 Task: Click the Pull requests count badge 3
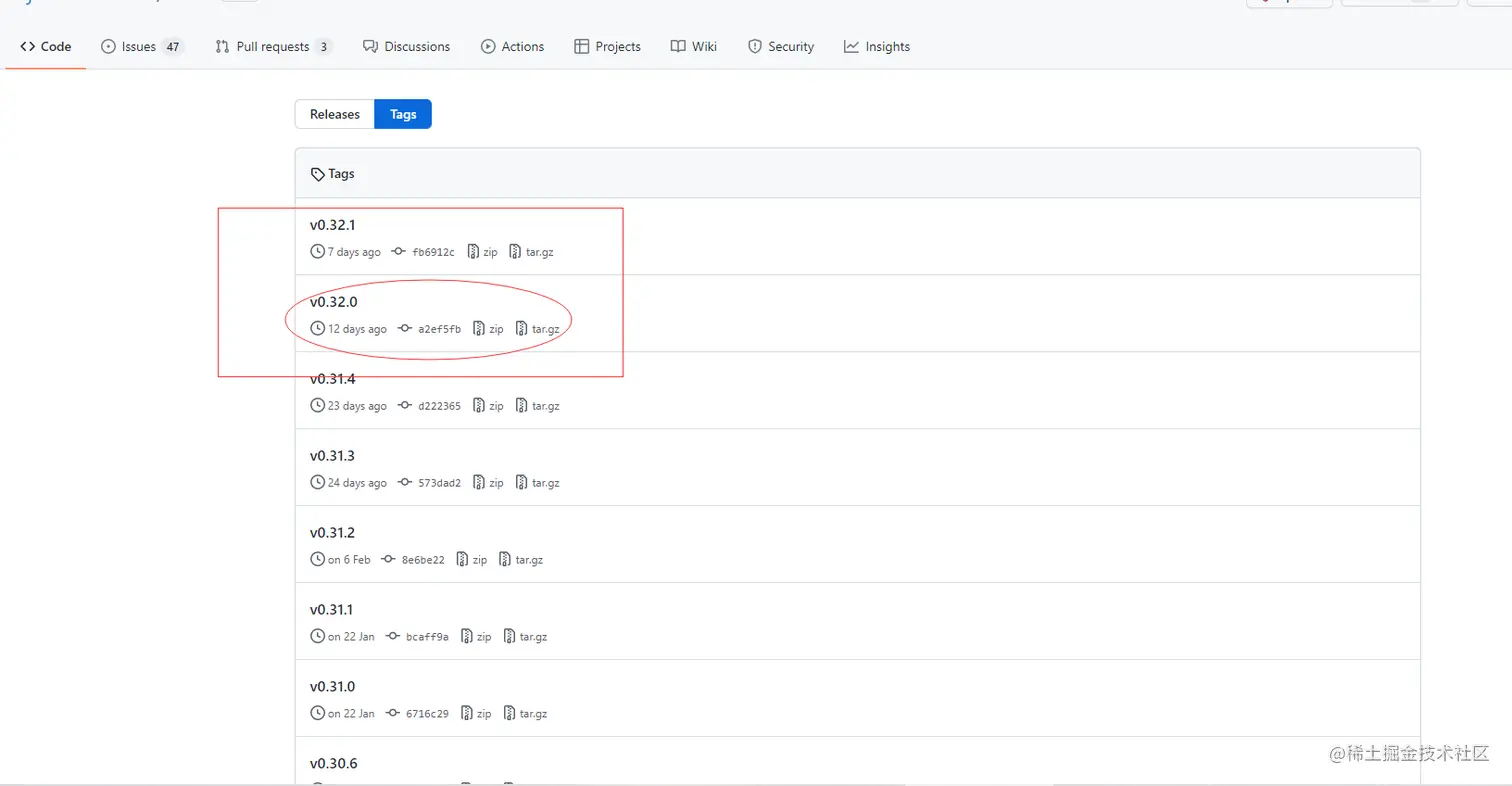point(323,46)
